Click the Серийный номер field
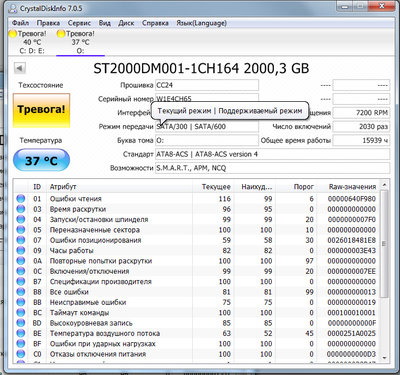The image size is (400, 375). click(207, 99)
